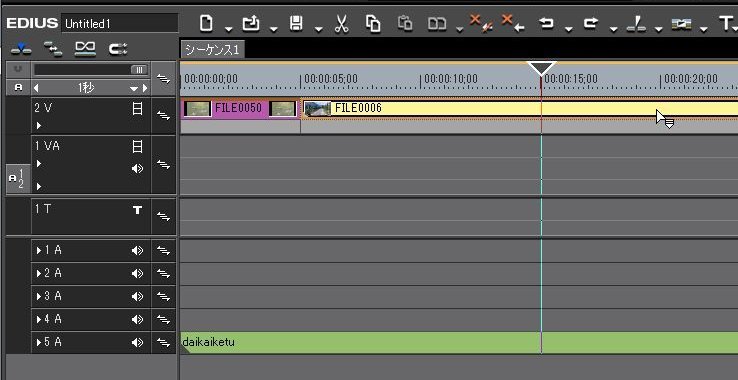Open the Open Project dropdown arrow
The width and height of the screenshot is (738, 380).
click(x=273, y=30)
